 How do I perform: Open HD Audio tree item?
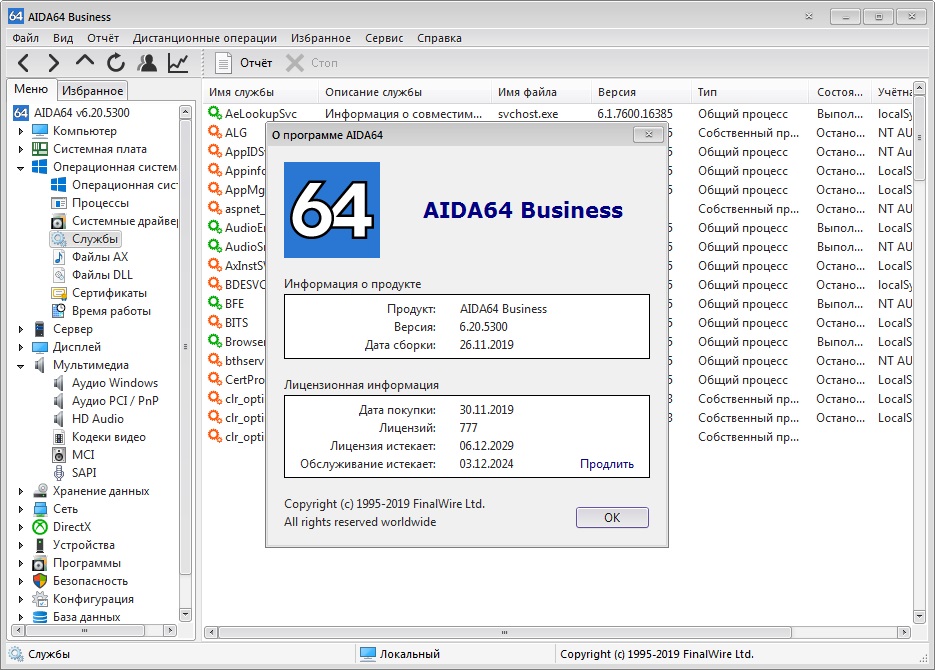click(88, 418)
